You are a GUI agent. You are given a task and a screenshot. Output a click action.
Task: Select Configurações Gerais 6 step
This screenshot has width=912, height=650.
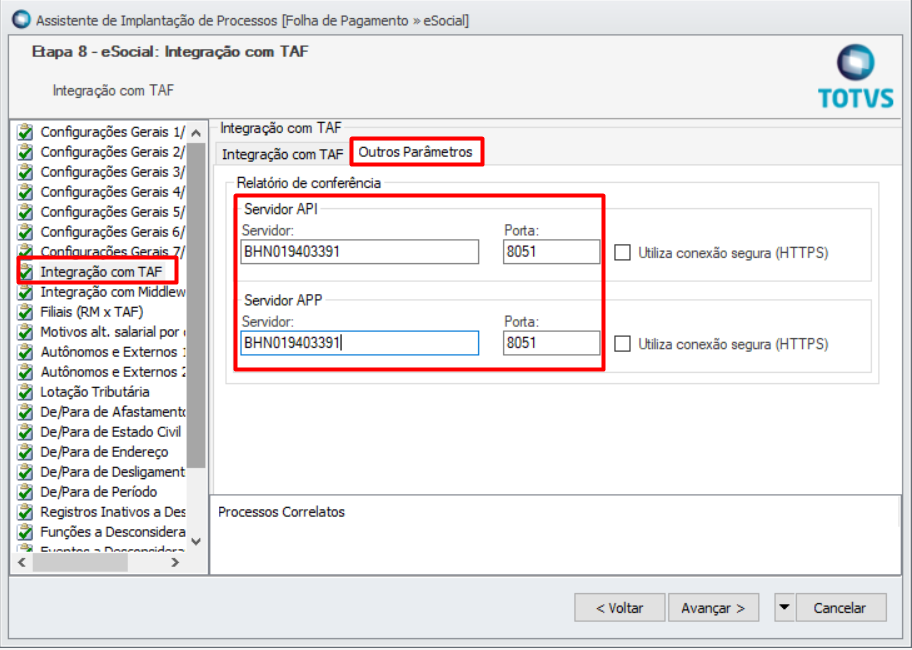[x=112, y=232]
